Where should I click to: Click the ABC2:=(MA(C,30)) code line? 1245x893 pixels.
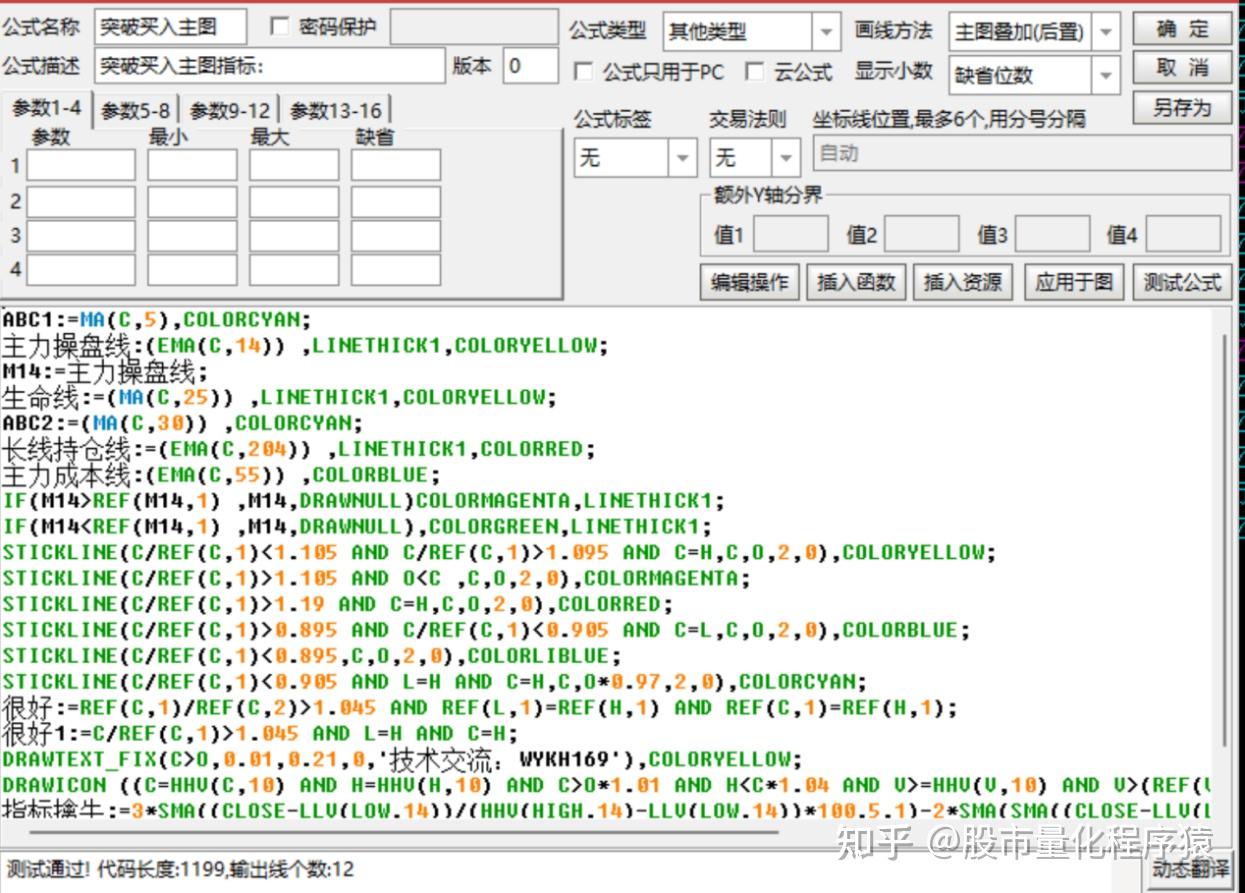tap(183, 423)
